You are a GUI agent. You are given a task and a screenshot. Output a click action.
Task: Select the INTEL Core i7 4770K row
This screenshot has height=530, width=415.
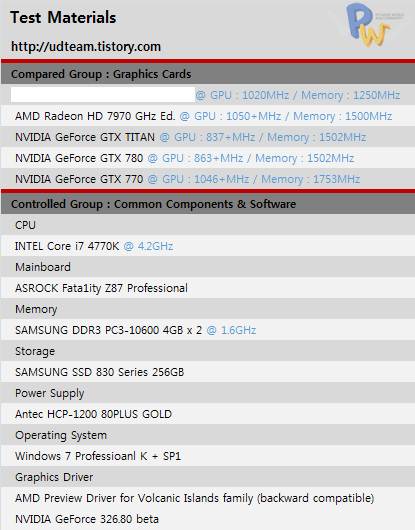tap(208, 246)
